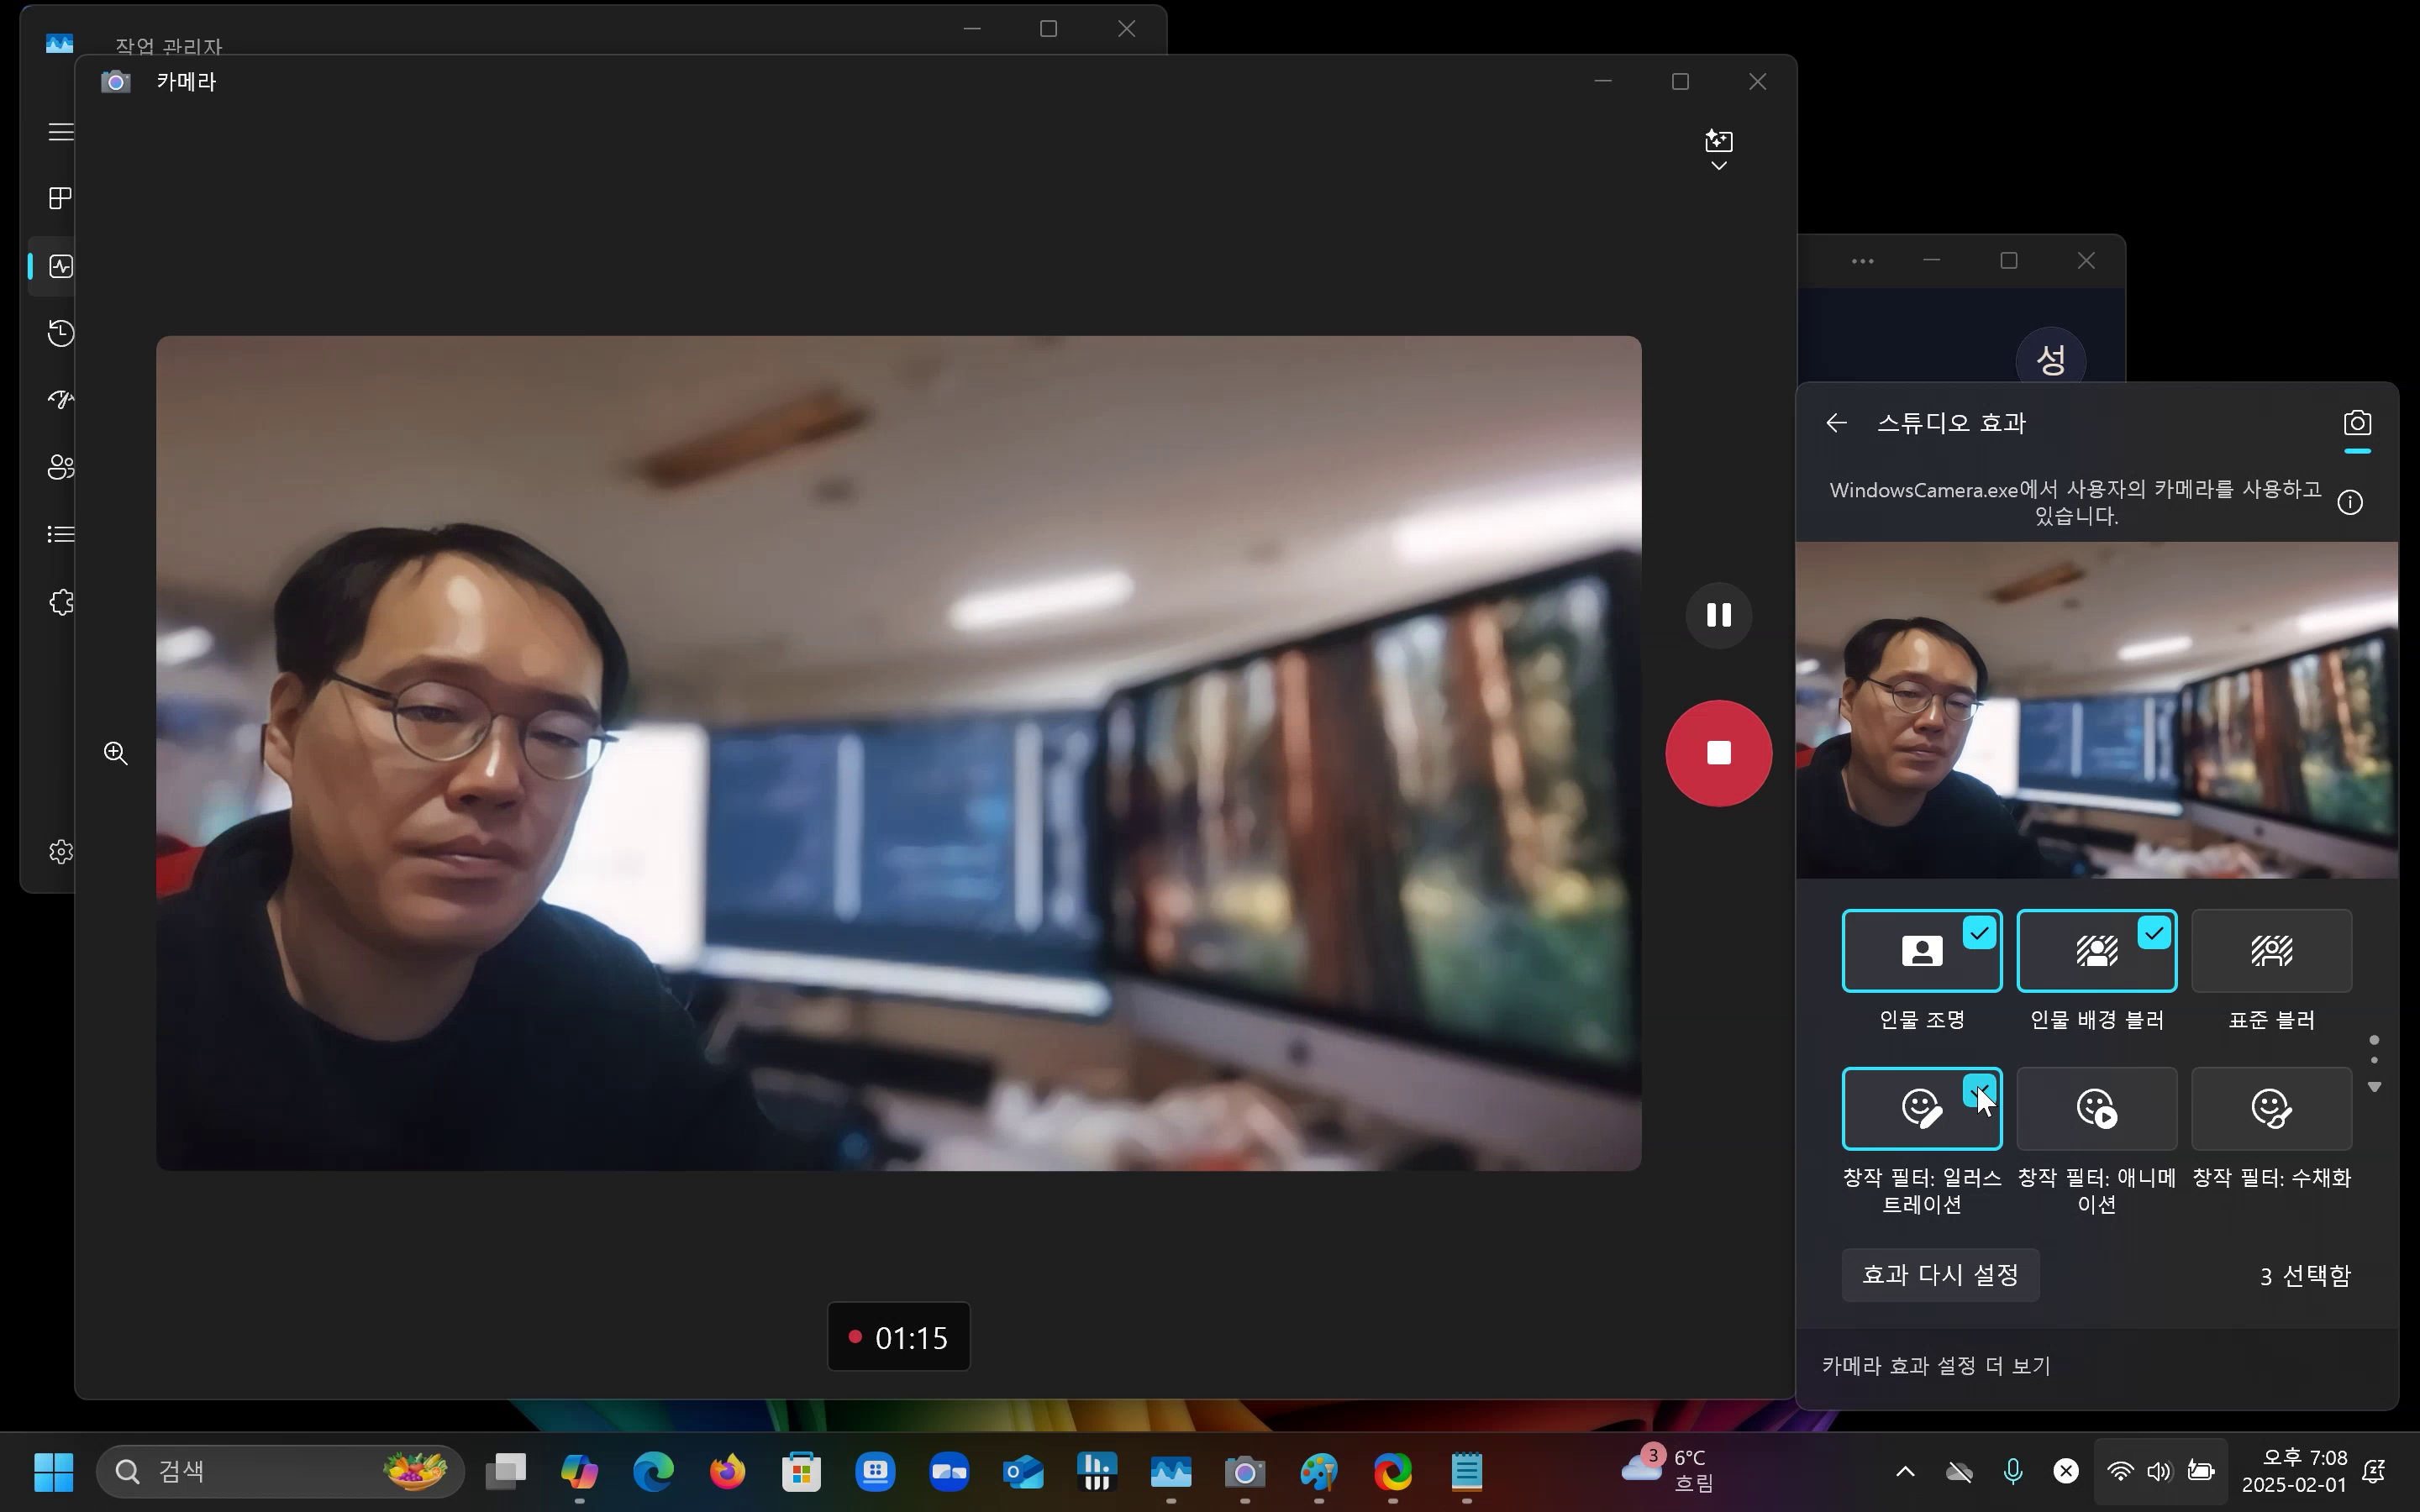The width and height of the screenshot is (2420, 1512).
Task: Open Task Manager settings gear
Action: click(61, 851)
